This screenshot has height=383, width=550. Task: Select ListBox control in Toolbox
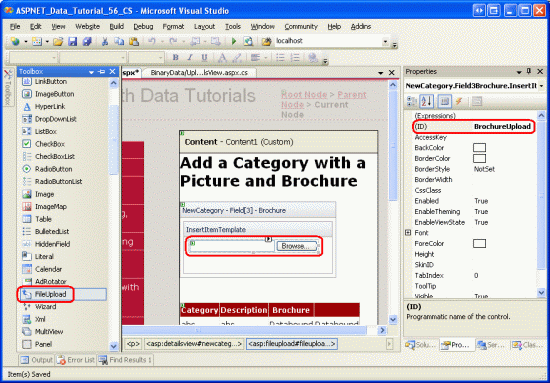click(x=46, y=132)
